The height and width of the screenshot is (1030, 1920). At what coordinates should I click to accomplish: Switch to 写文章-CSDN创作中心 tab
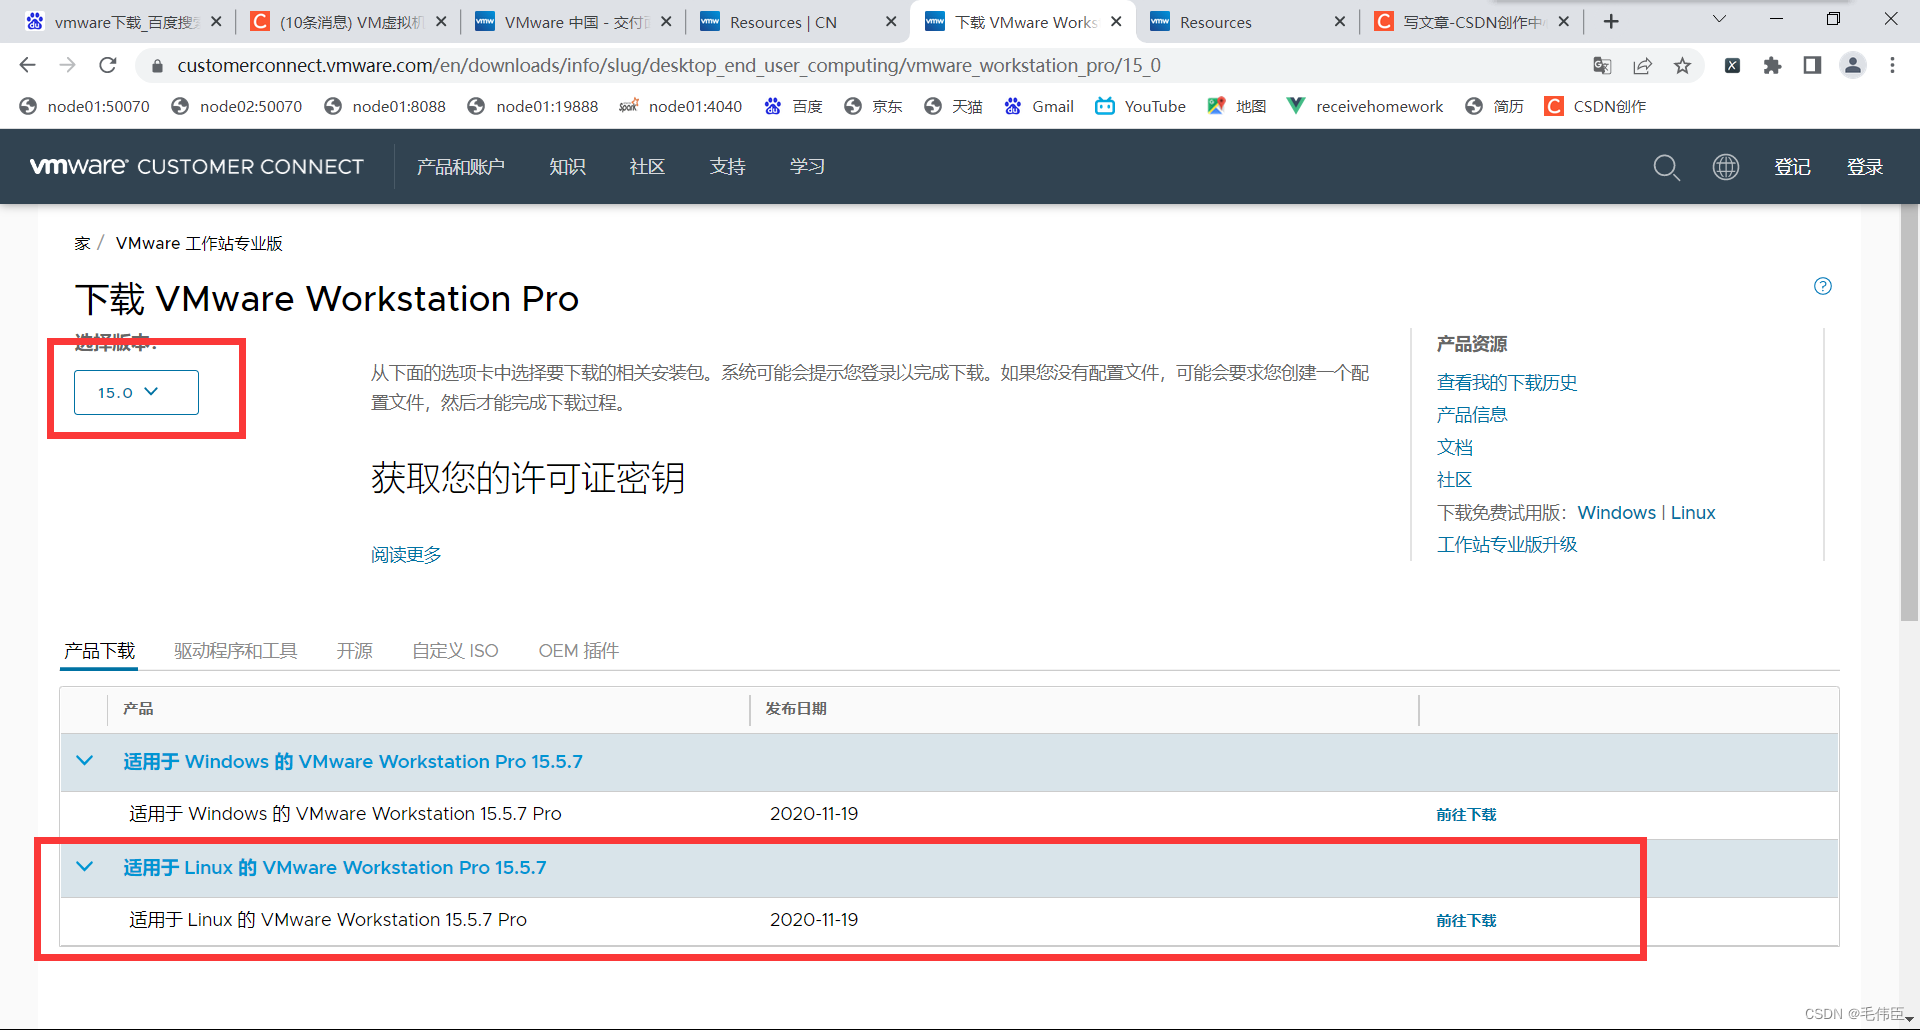pos(1472,21)
